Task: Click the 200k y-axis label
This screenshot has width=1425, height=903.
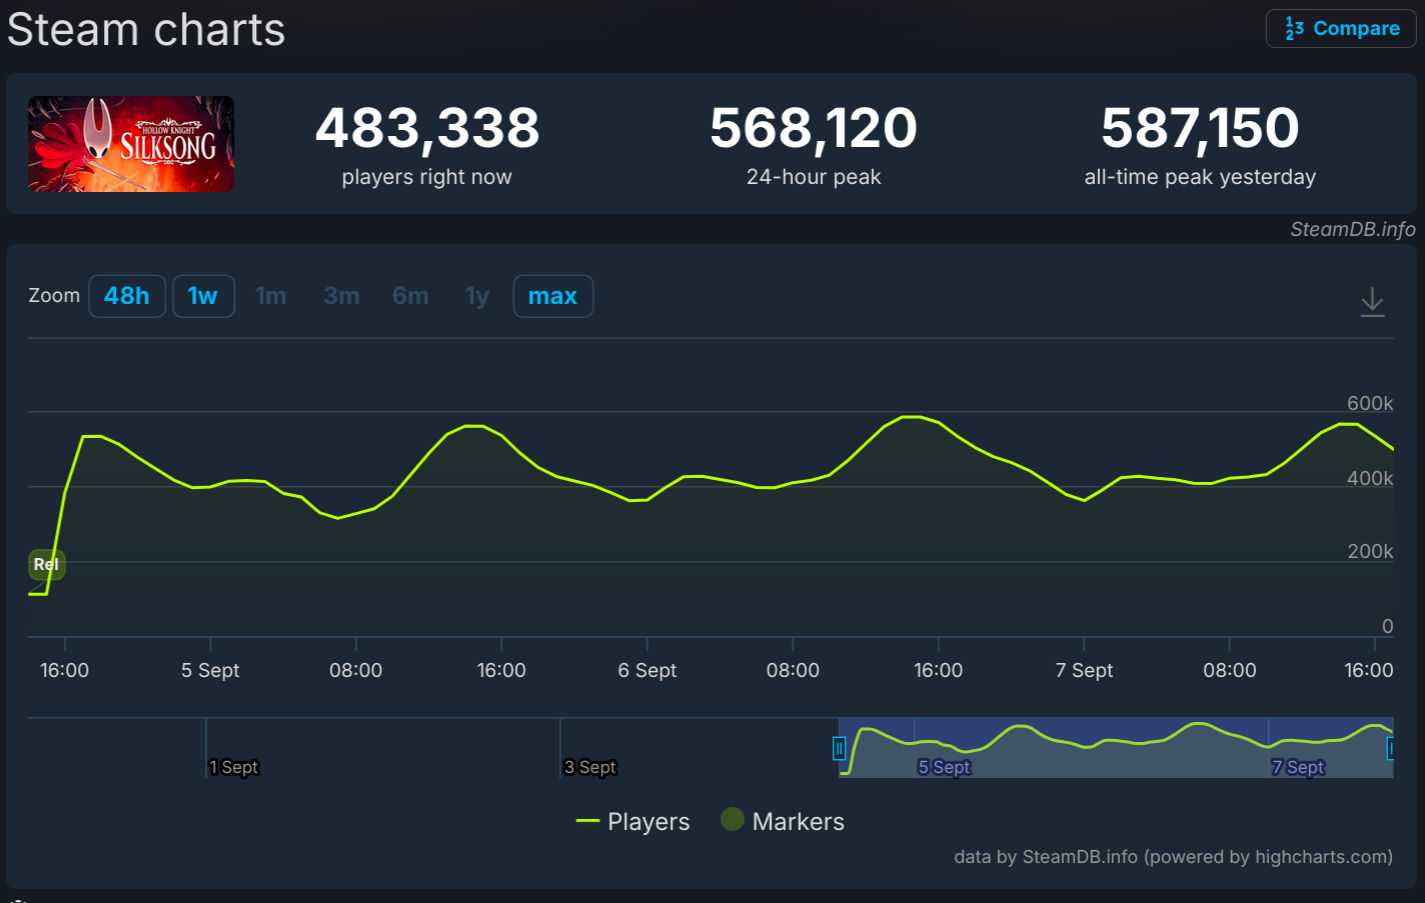Action: [x=1370, y=551]
